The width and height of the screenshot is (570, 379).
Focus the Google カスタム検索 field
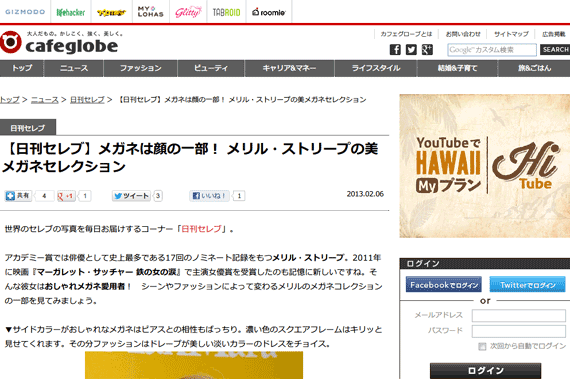[492, 50]
